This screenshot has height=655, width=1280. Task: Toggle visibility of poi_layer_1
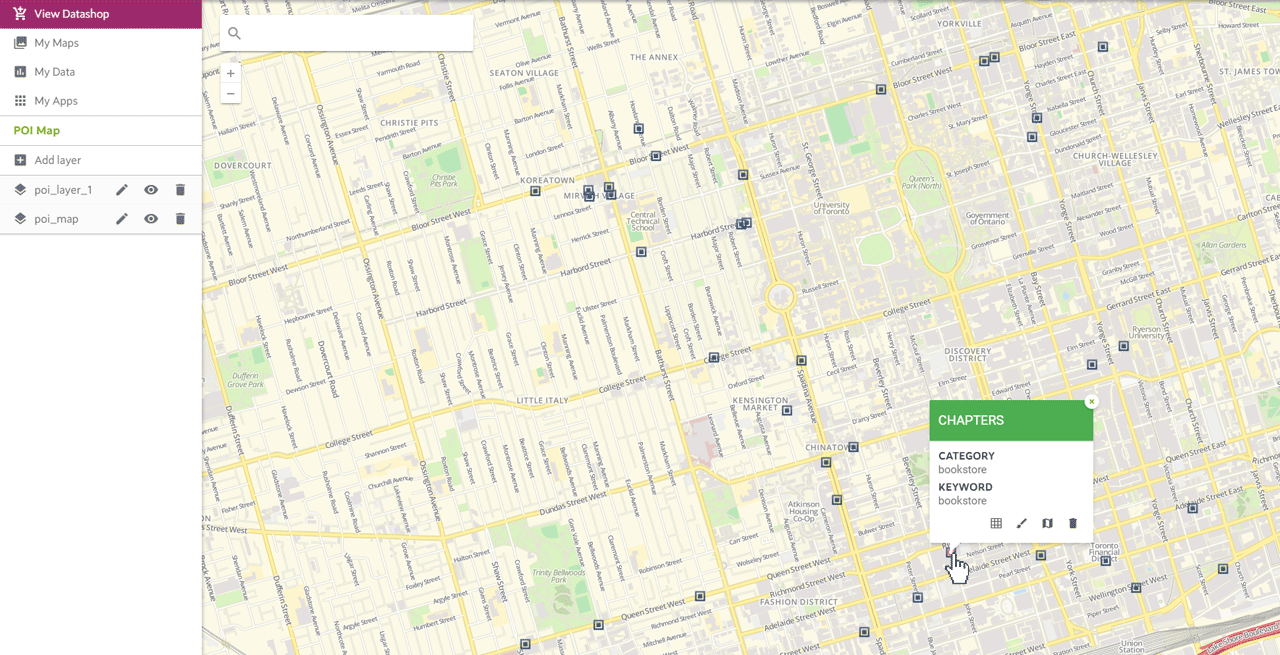pos(151,190)
